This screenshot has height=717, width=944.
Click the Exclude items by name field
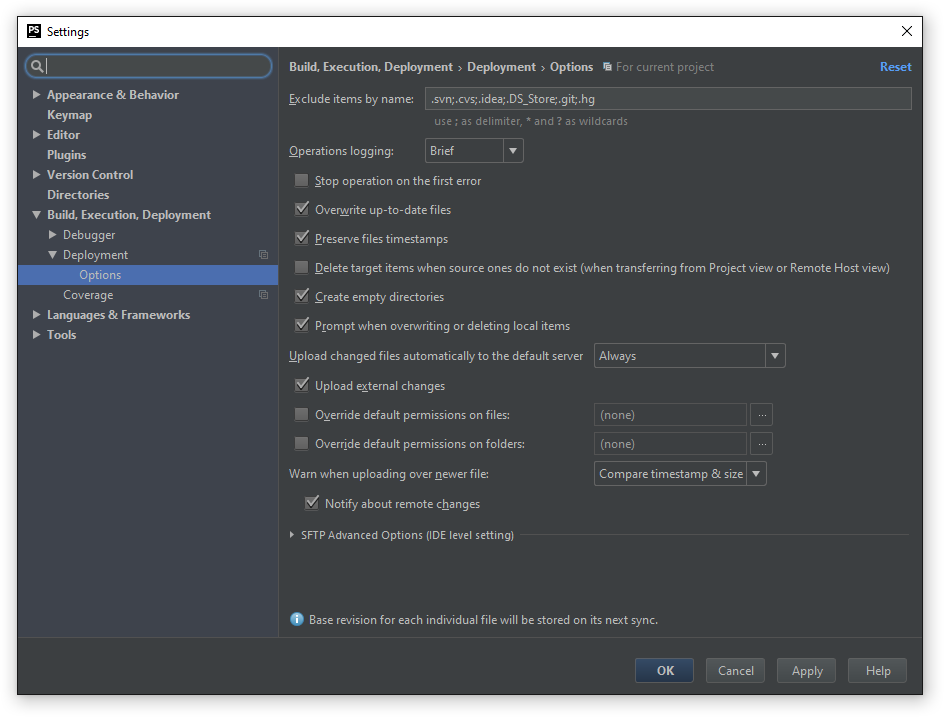tap(667, 98)
